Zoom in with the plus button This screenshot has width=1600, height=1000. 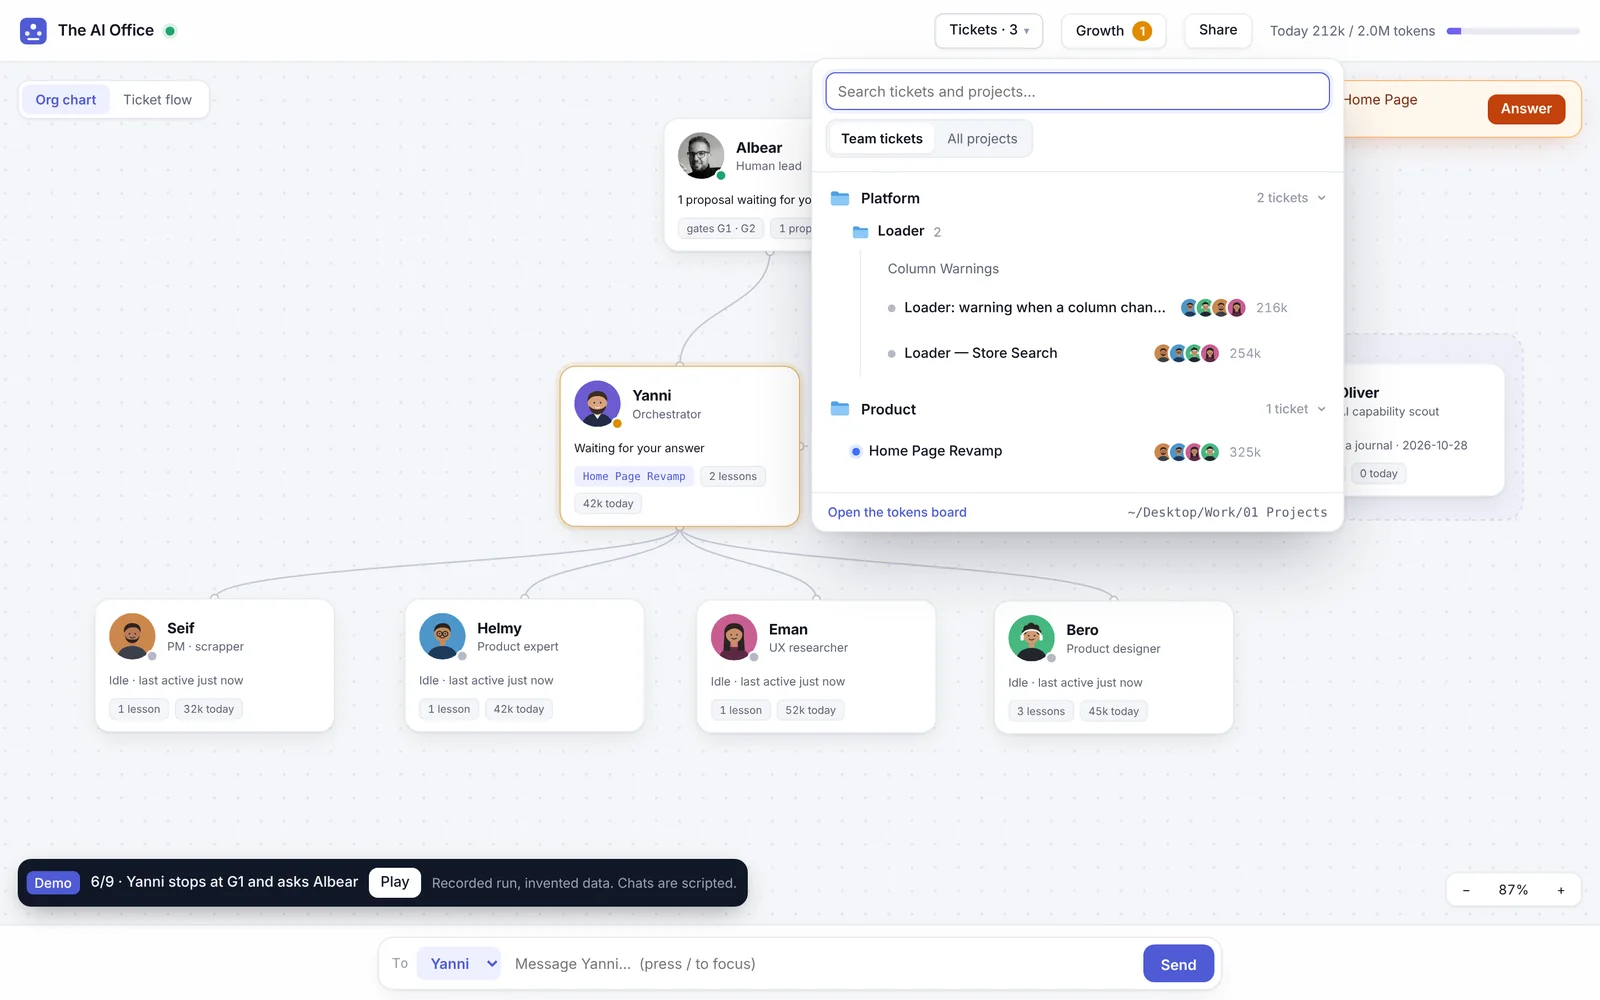[x=1560, y=890]
